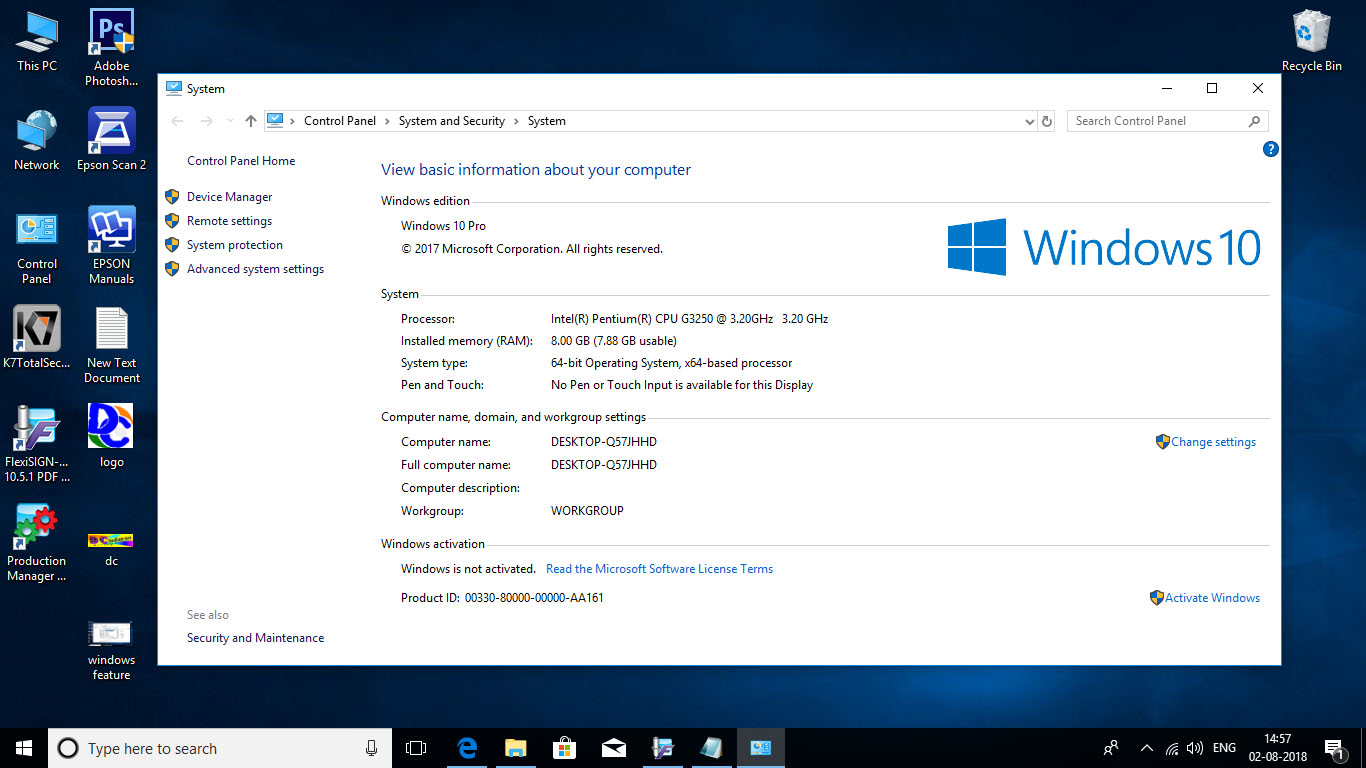Open the Recycle Bin
Screen dimensions: 1366x768
(x=1312, y=42)
